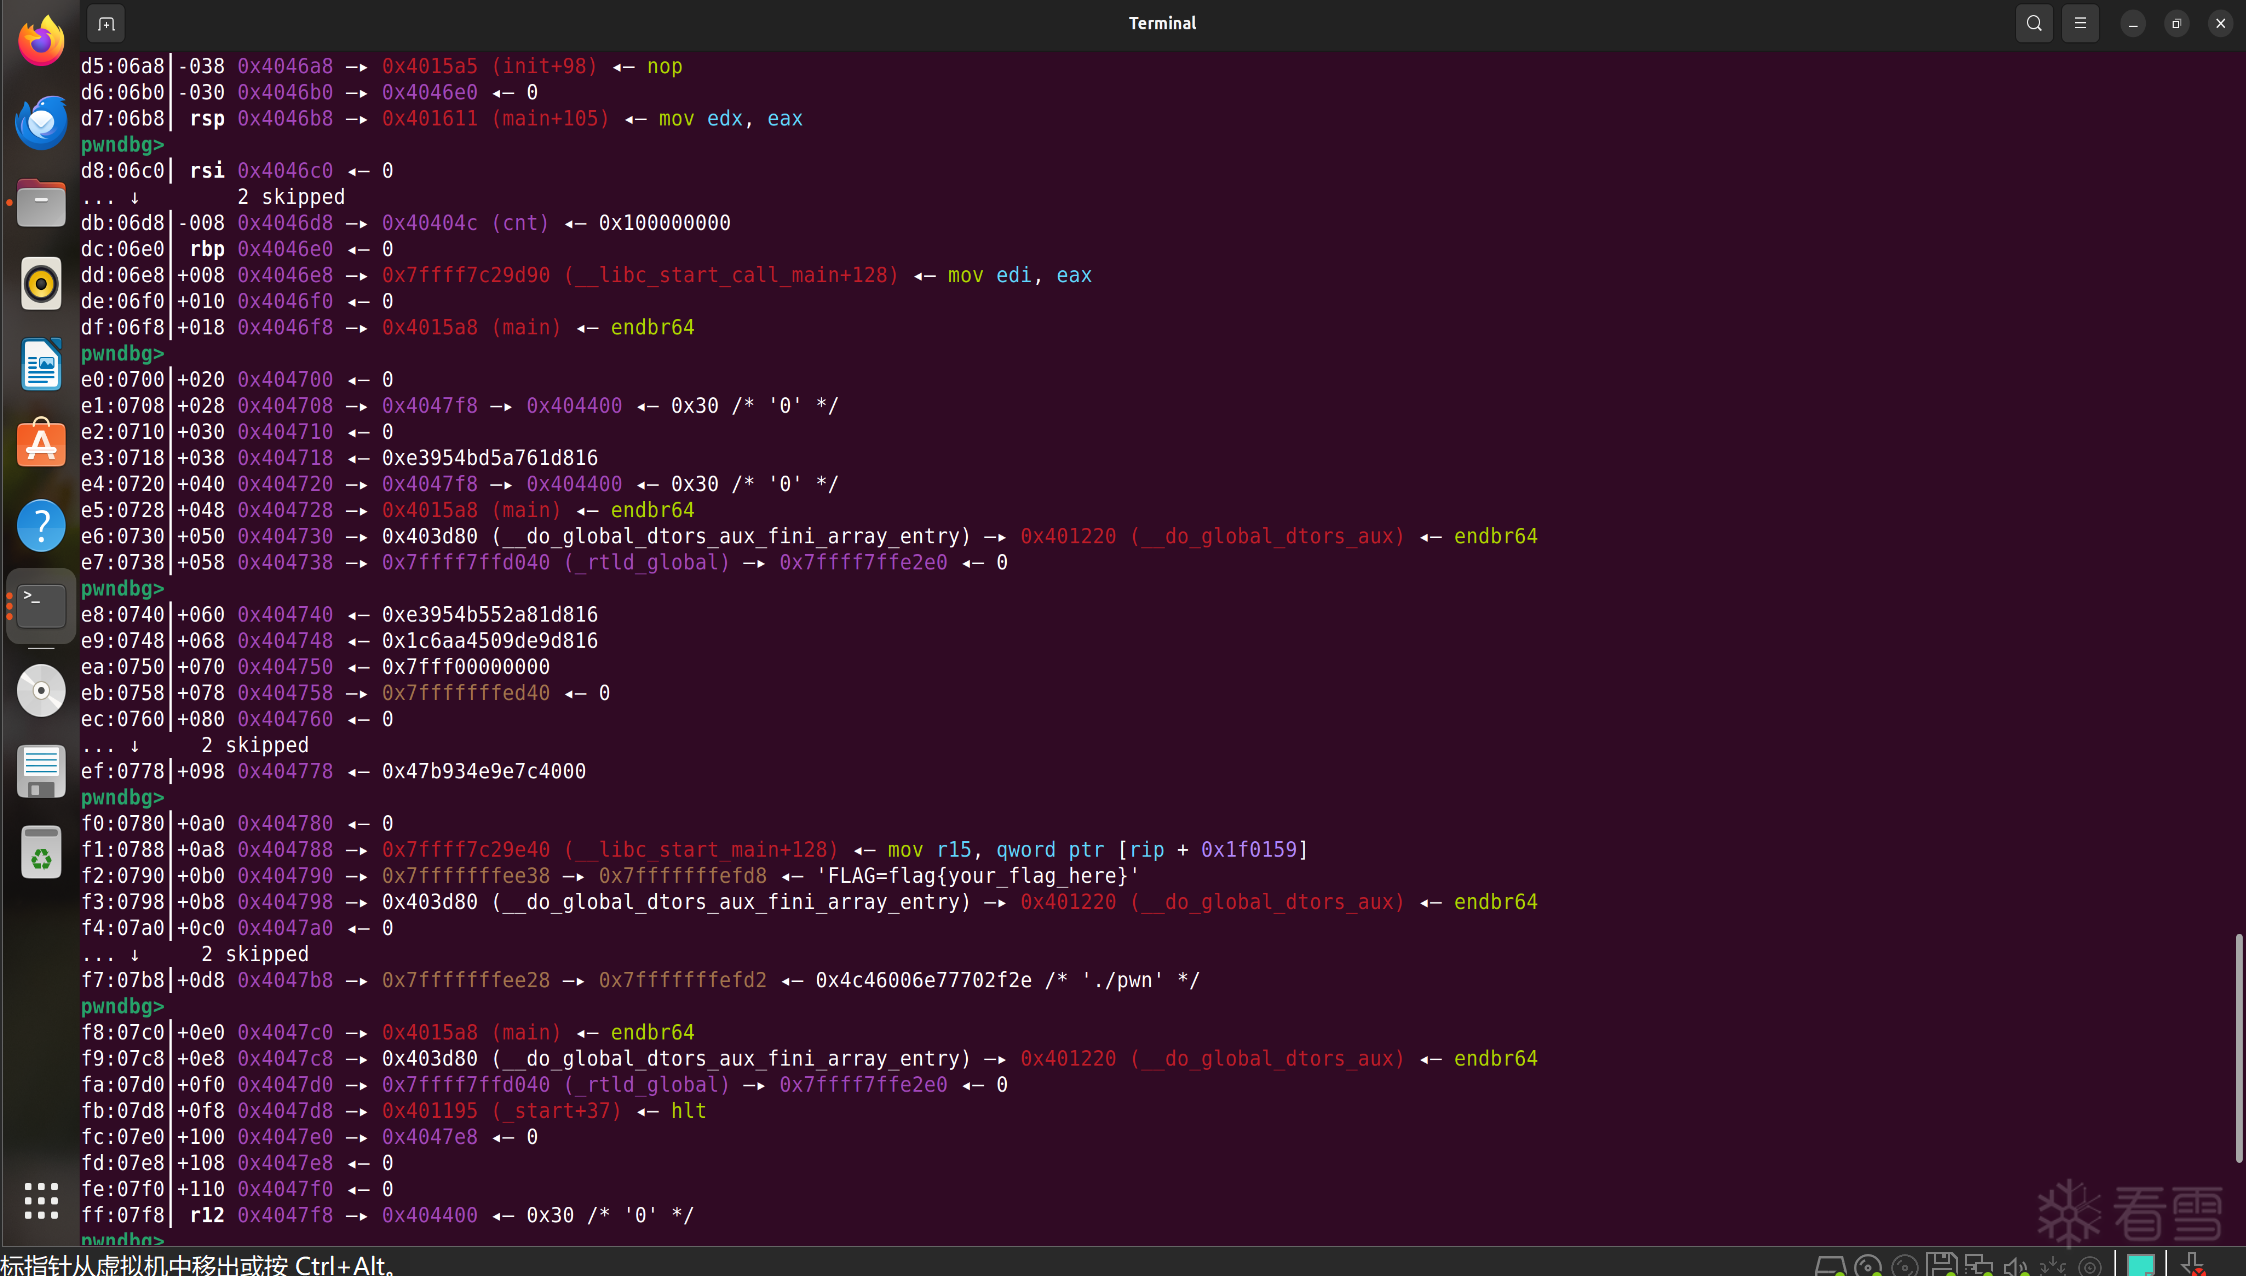Click the Terminal title text
The height and width of the screenshot is (1276, 2246).
(1162, 23)
